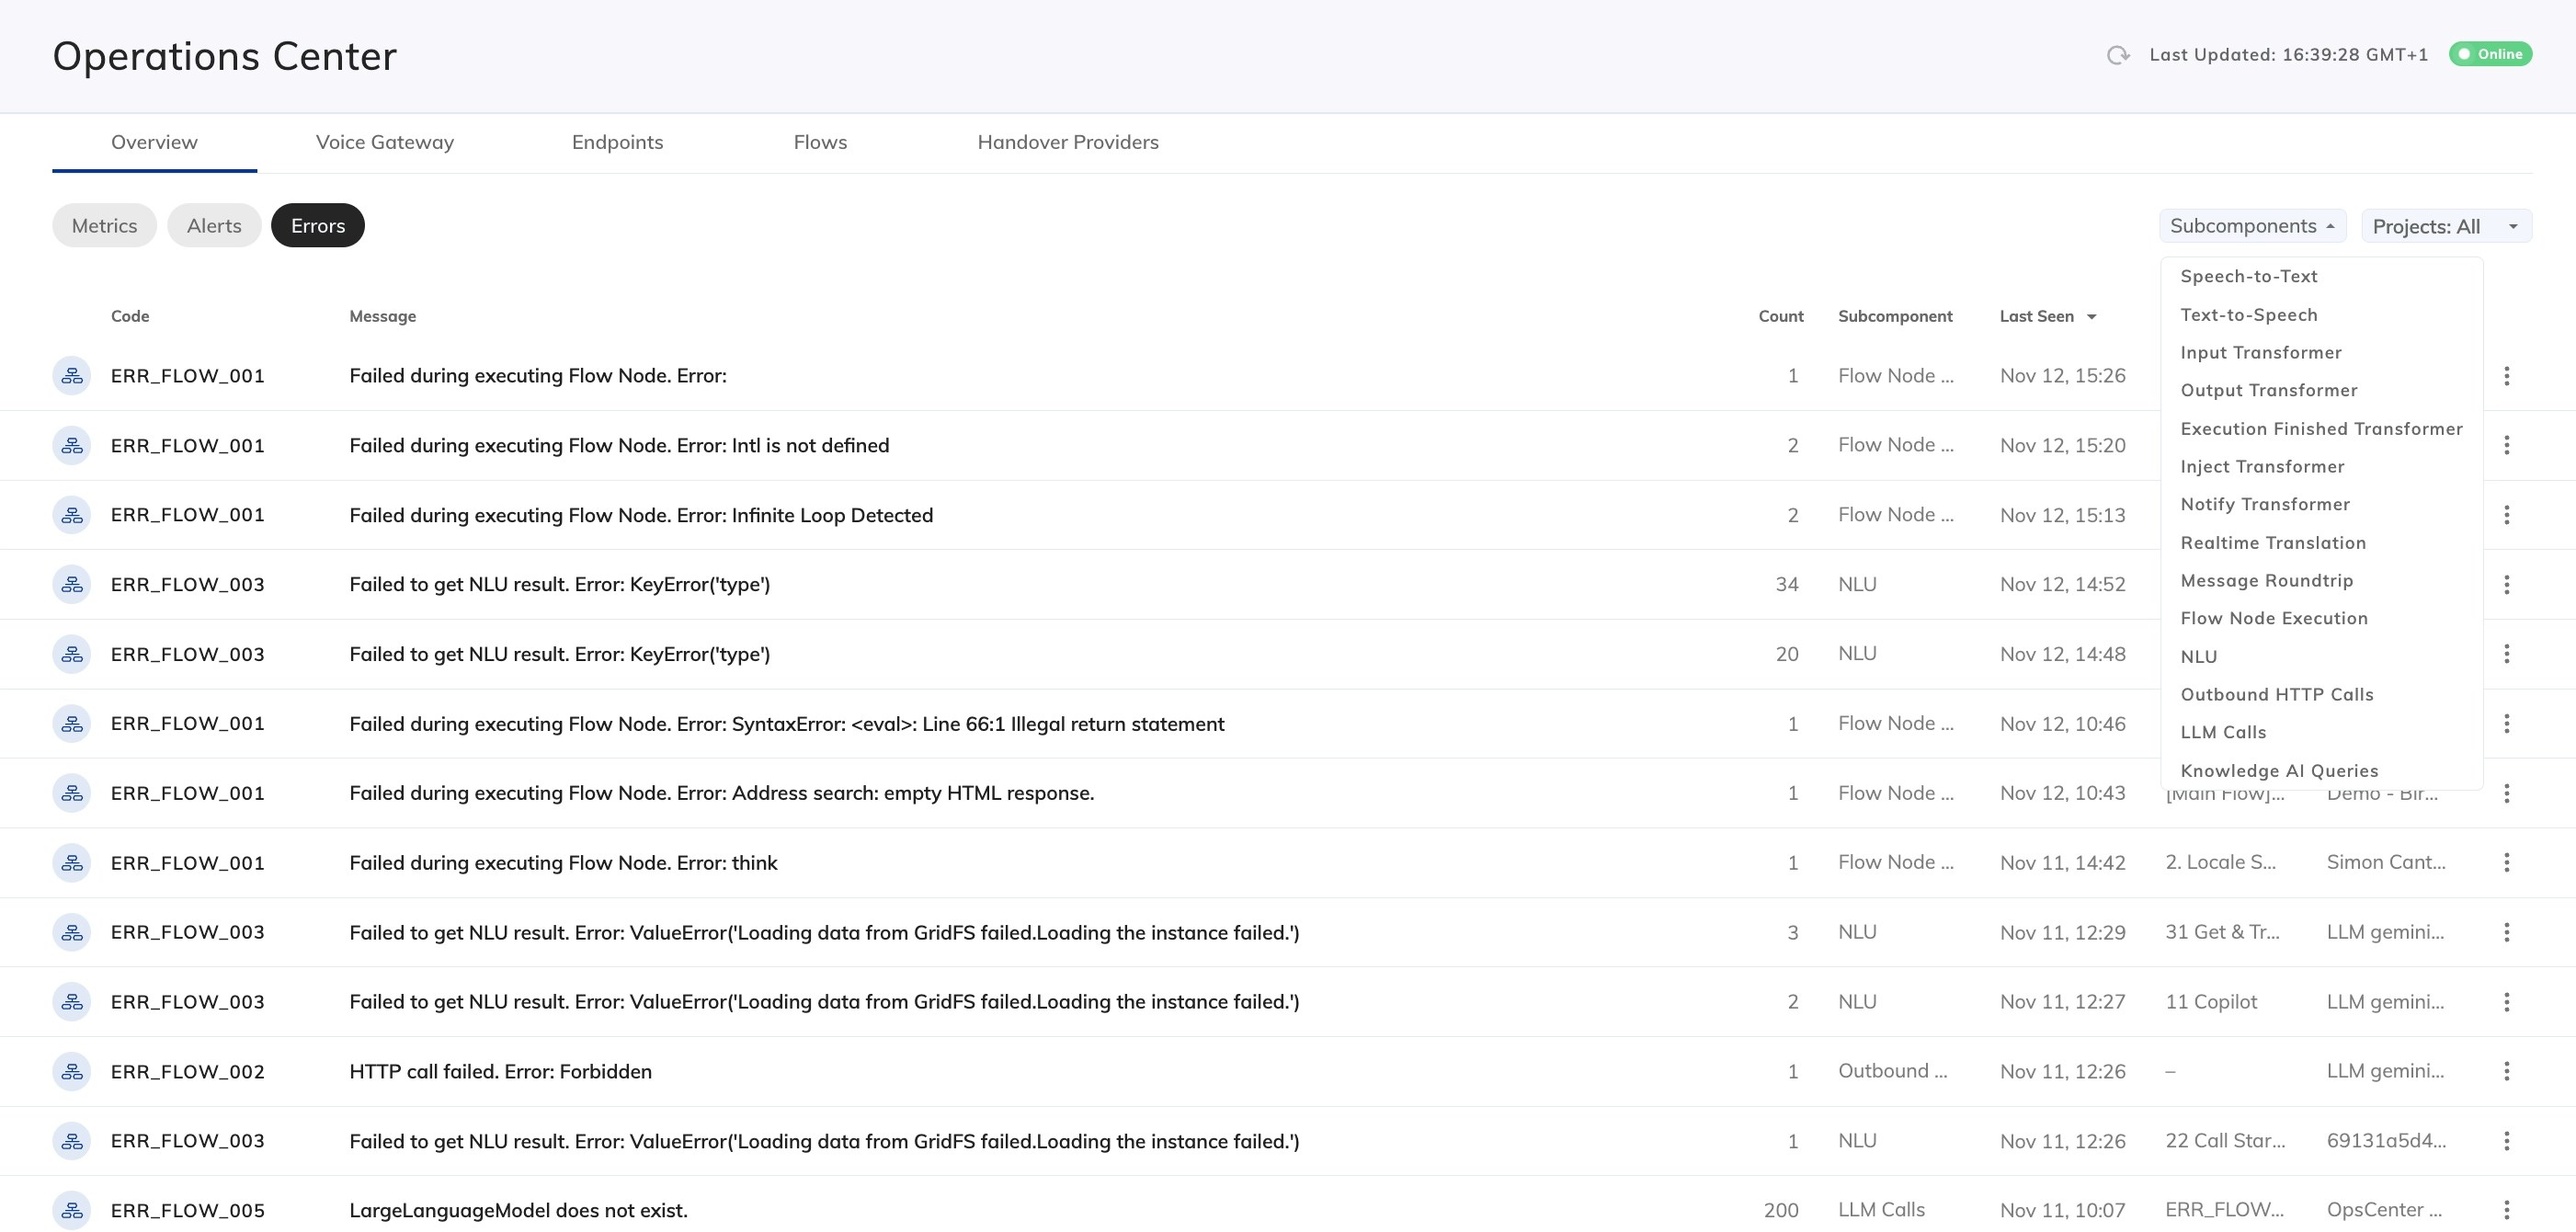Image resolution: width=2576 pixels, height=1232 pixels.
Task: Click the refresh icon beside Last Updated
Action: 2117,55
